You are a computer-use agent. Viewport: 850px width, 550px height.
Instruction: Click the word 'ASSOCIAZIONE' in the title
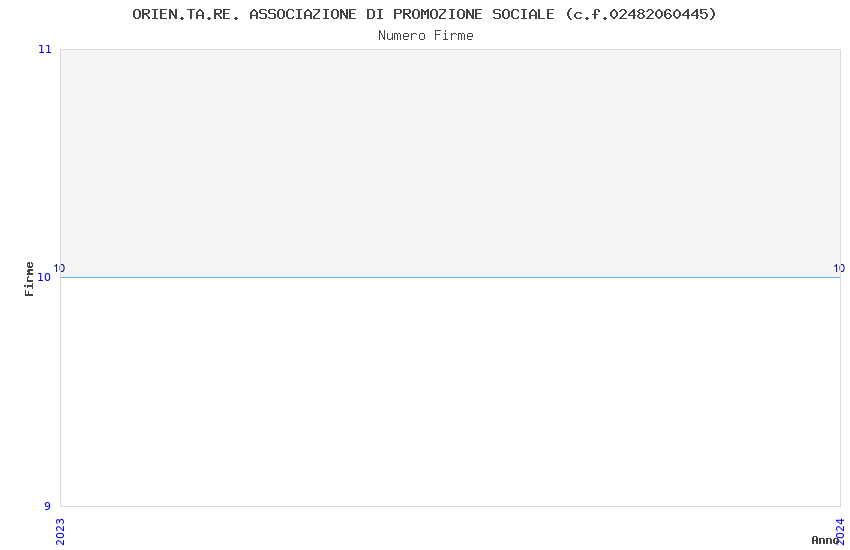pyautogui.click(x=303, y=15)
